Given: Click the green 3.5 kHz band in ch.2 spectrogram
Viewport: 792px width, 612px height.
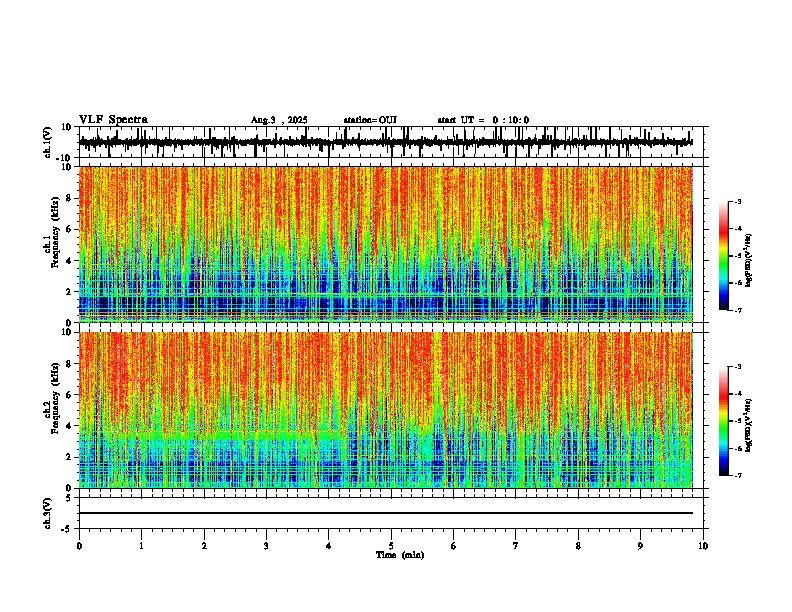Looking at the screenshot, I should point(222,434).
